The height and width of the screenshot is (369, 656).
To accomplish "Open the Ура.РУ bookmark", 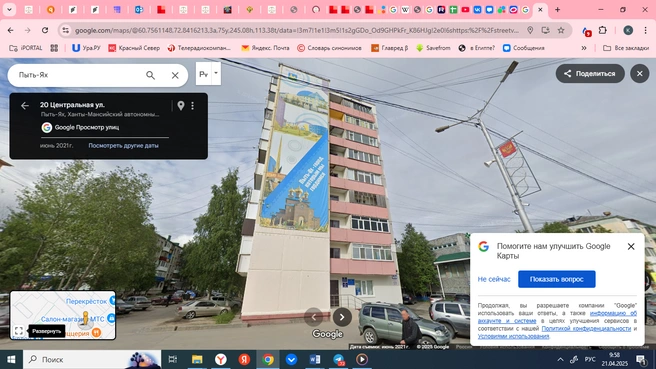I will click(86, 48).
